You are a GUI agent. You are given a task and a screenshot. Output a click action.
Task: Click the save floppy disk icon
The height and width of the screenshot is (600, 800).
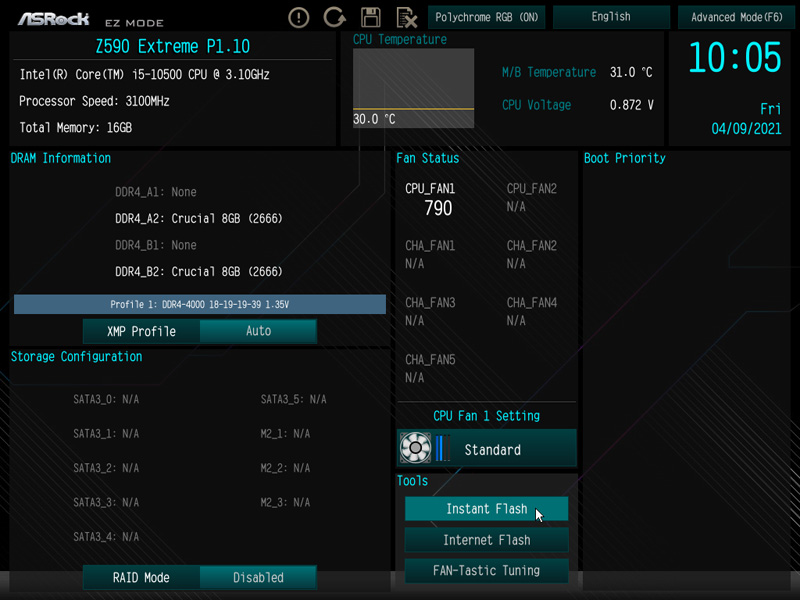(x=370, y=17)
